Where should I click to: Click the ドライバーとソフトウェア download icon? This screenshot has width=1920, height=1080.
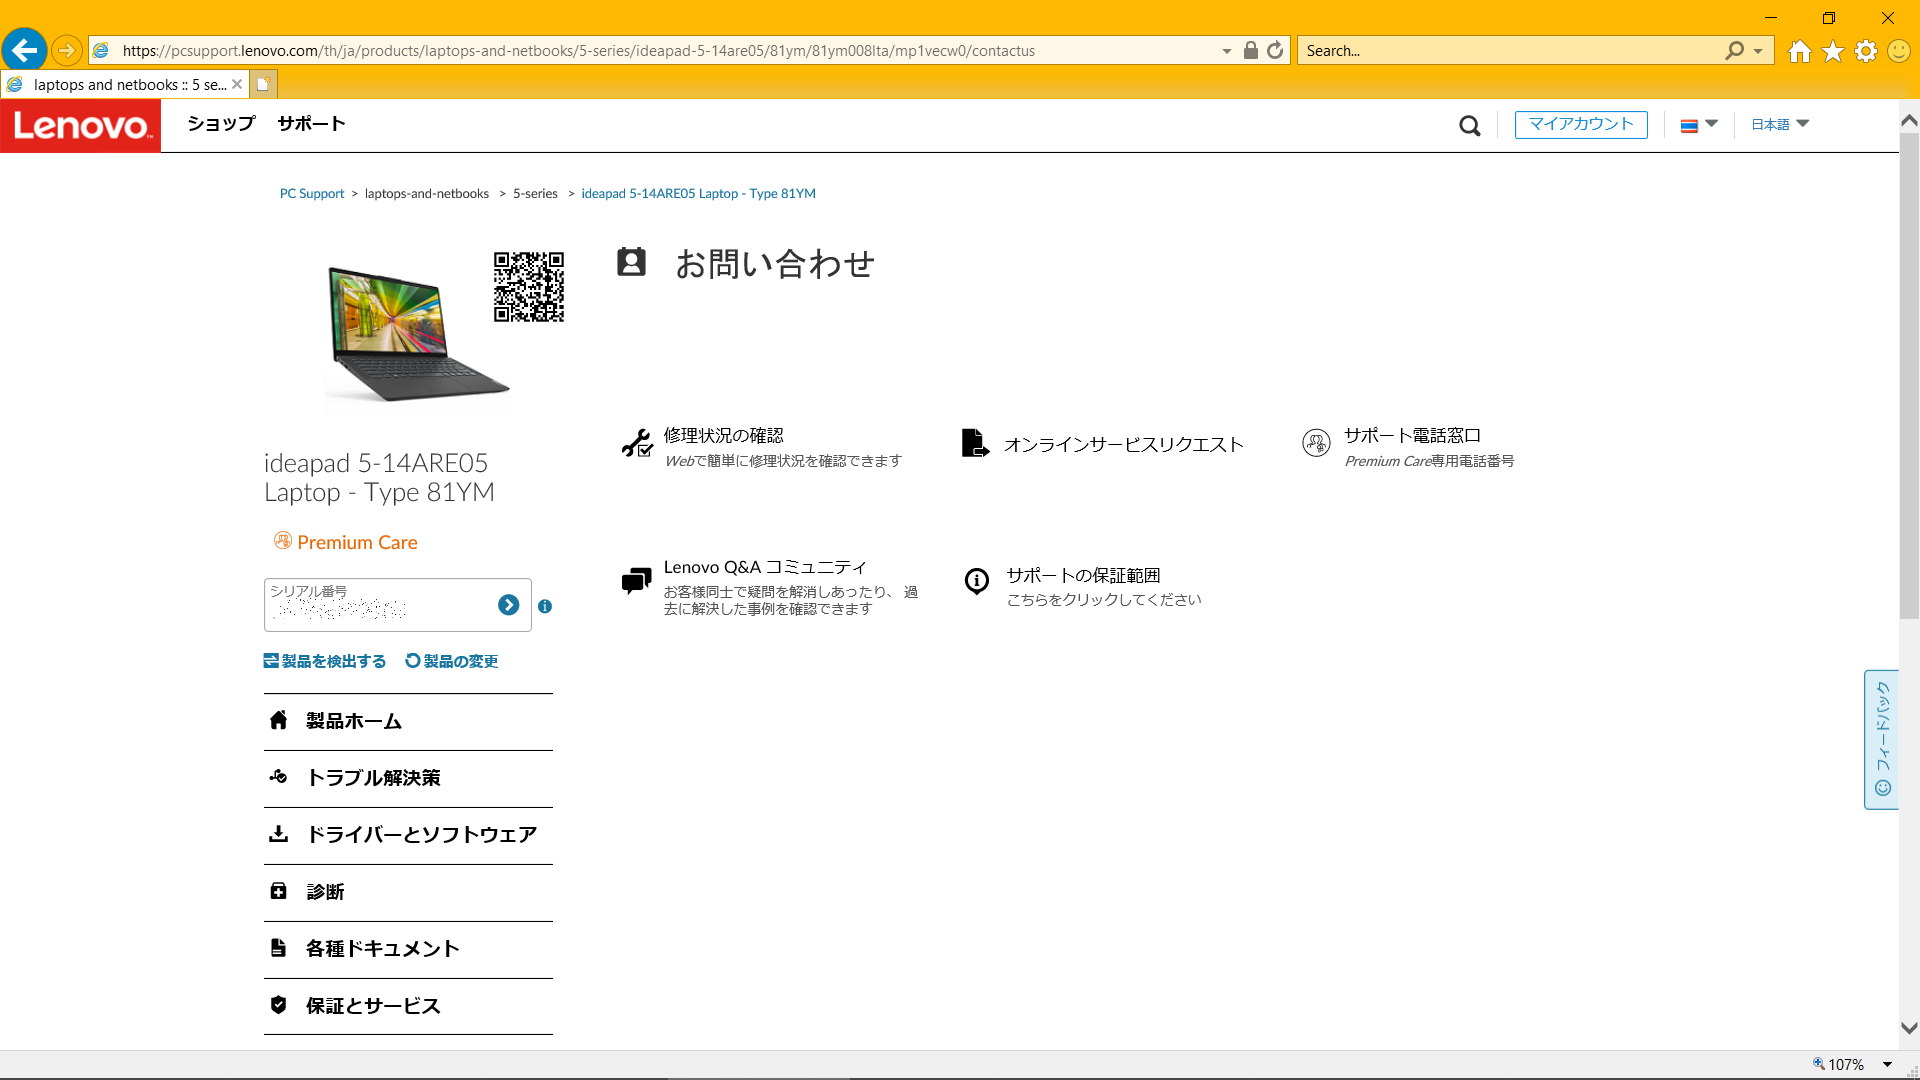point(279,834)
